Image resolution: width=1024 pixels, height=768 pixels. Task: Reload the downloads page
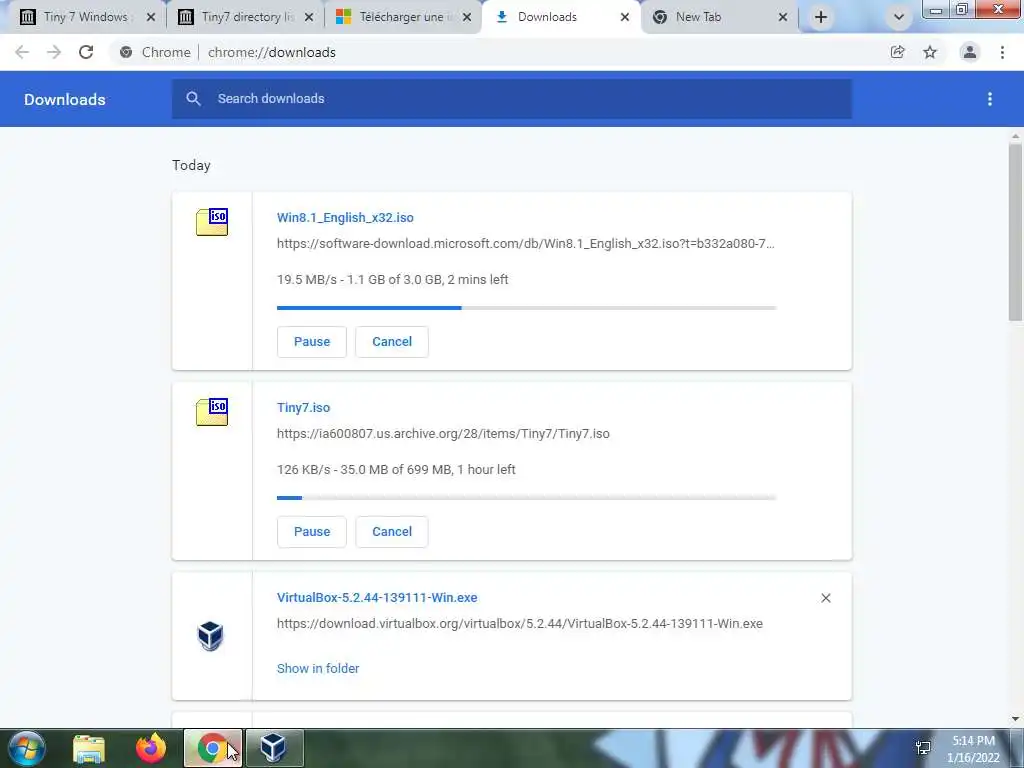86,52
